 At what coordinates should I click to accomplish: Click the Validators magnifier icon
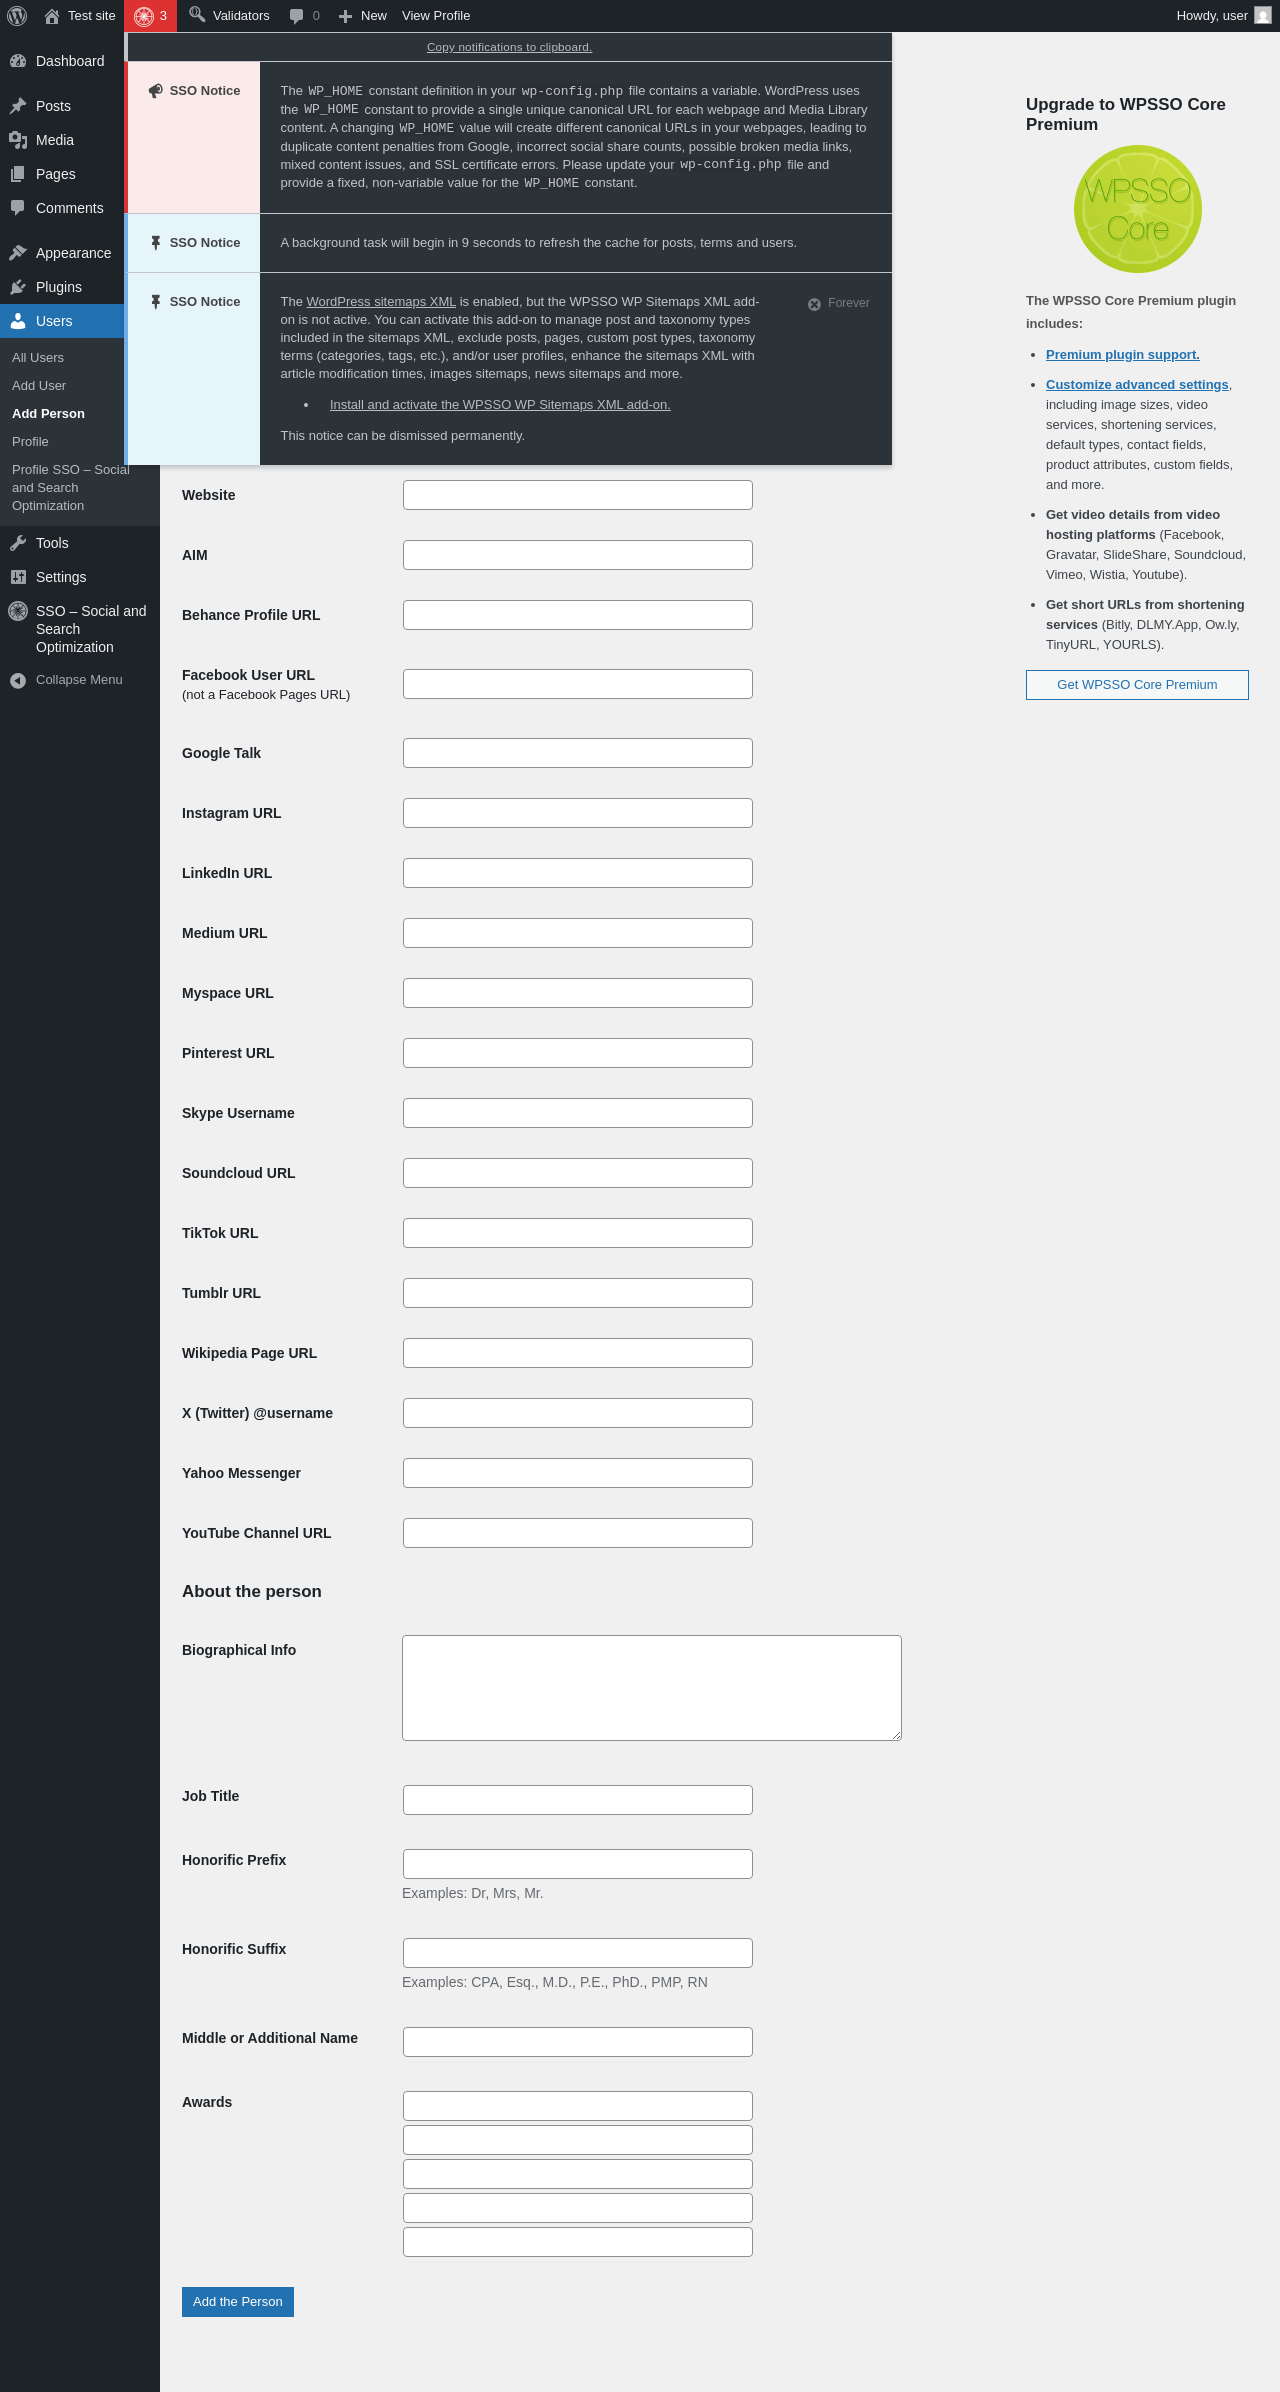click(197, 15)
